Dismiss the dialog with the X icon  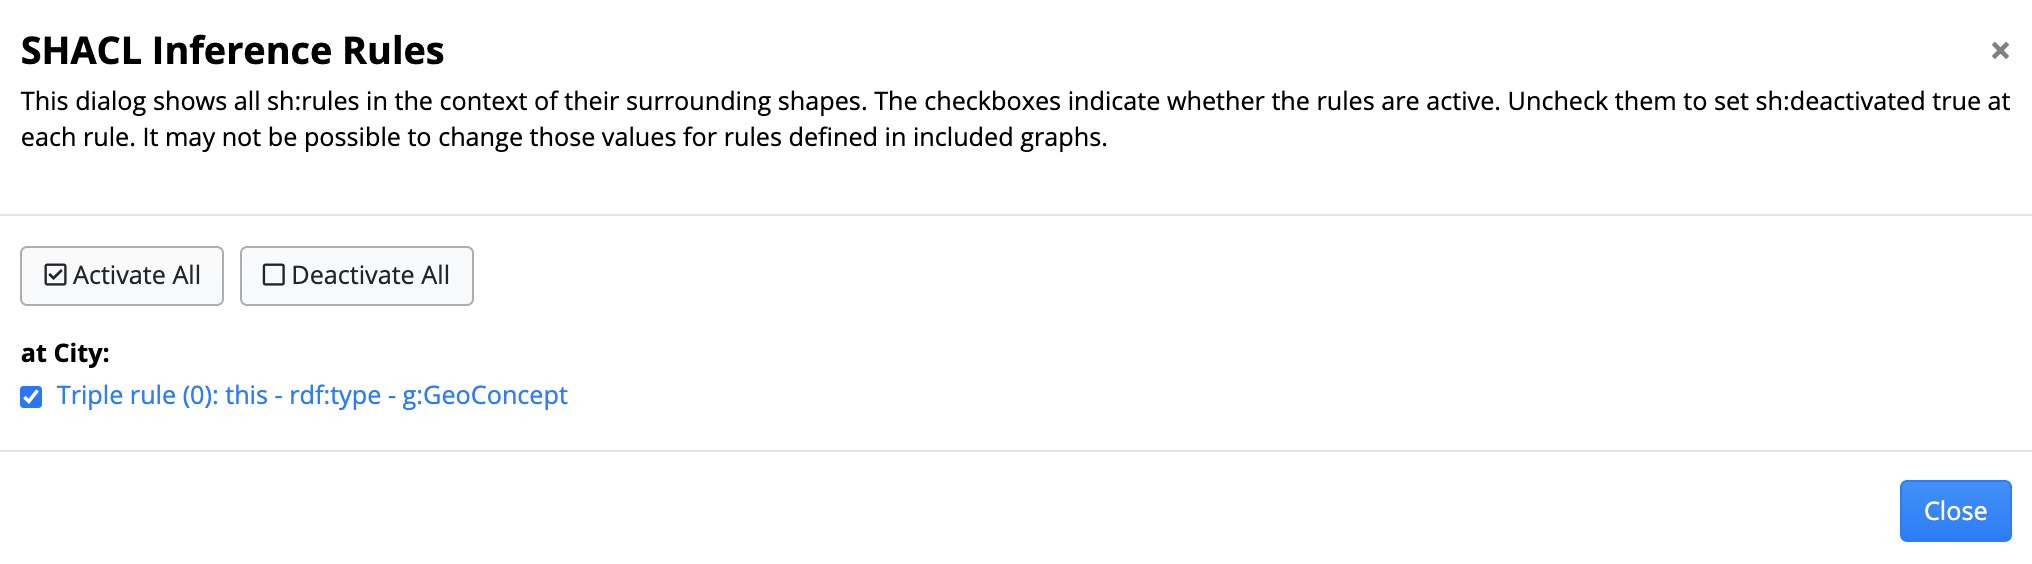click(x=2000, y=51)
